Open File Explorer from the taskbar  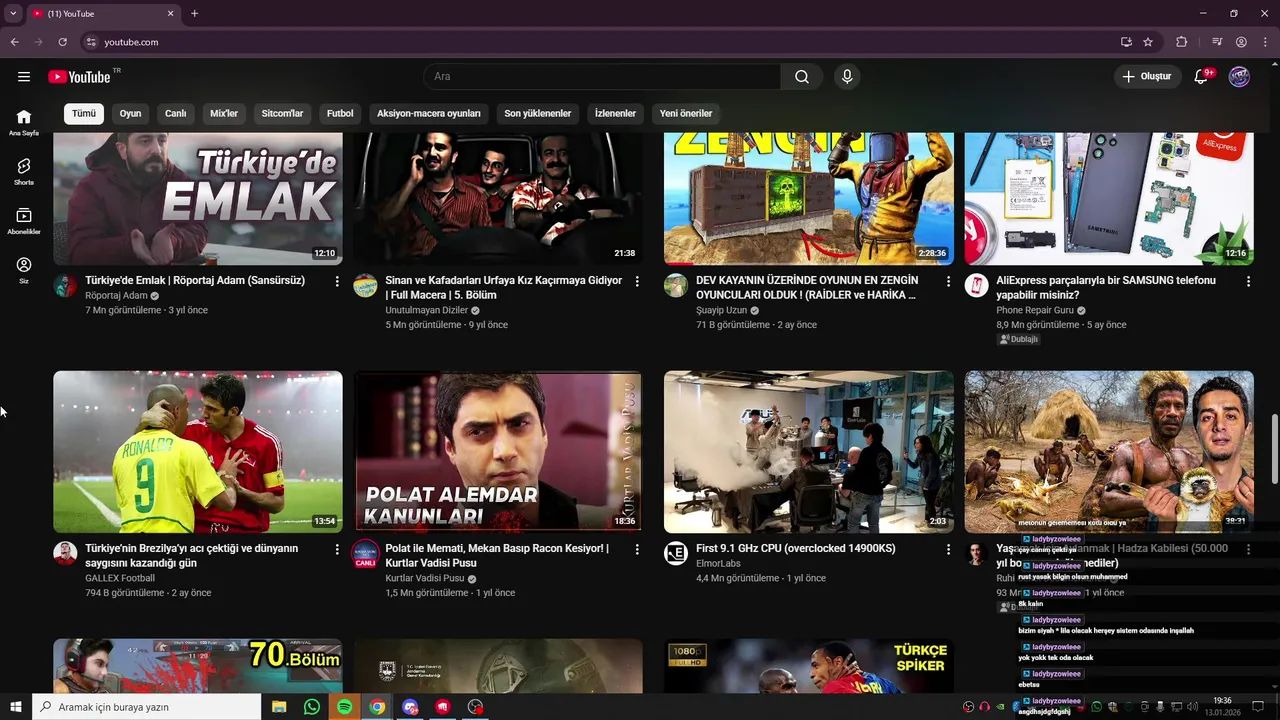point(279,707)
